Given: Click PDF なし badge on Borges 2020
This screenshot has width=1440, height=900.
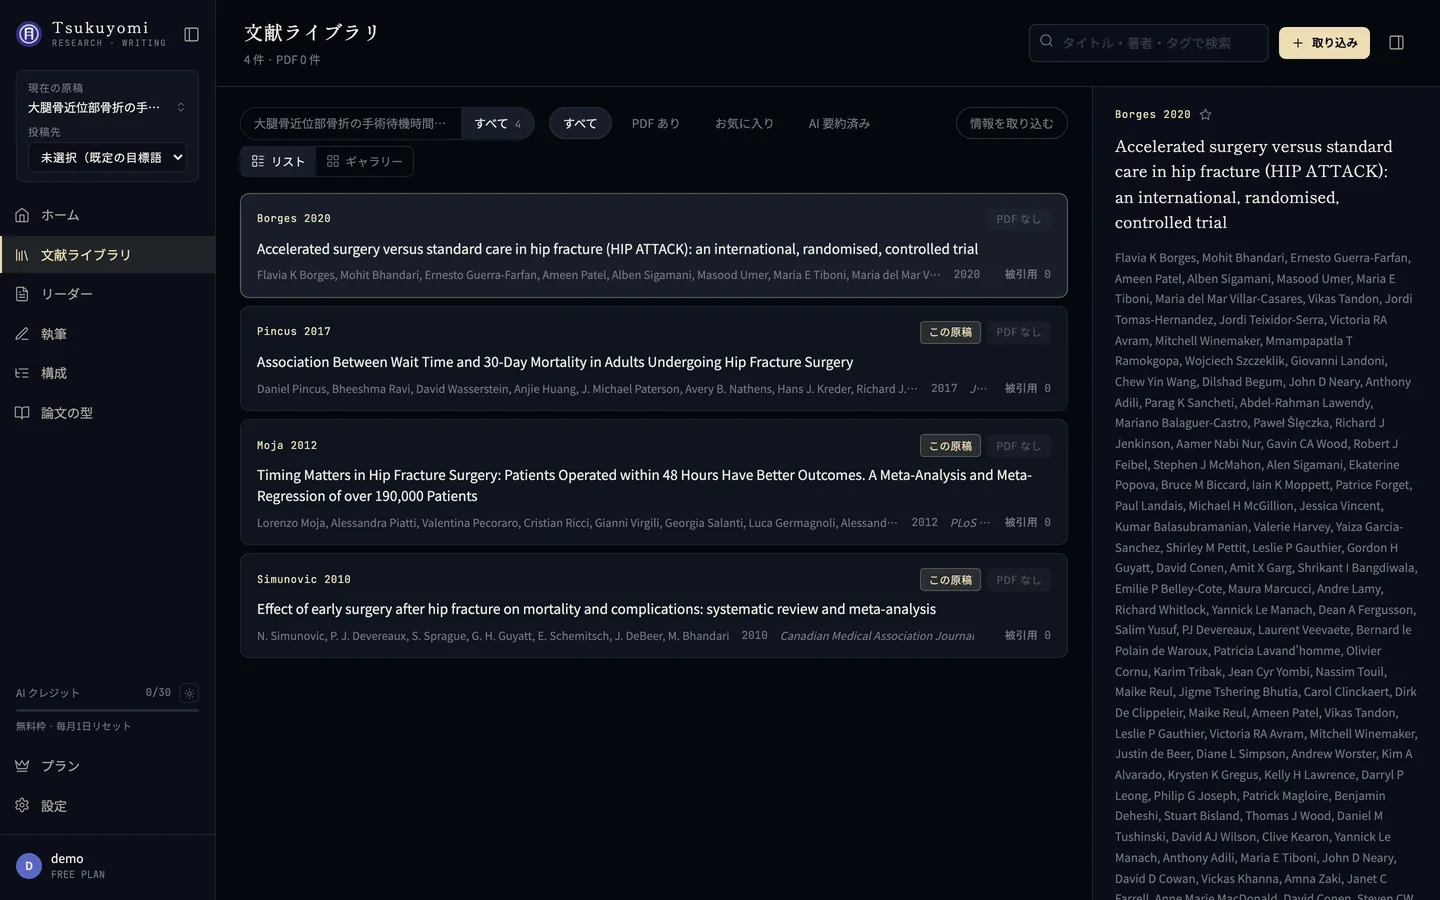Looking at the screenshot, I should (1018, 219).
